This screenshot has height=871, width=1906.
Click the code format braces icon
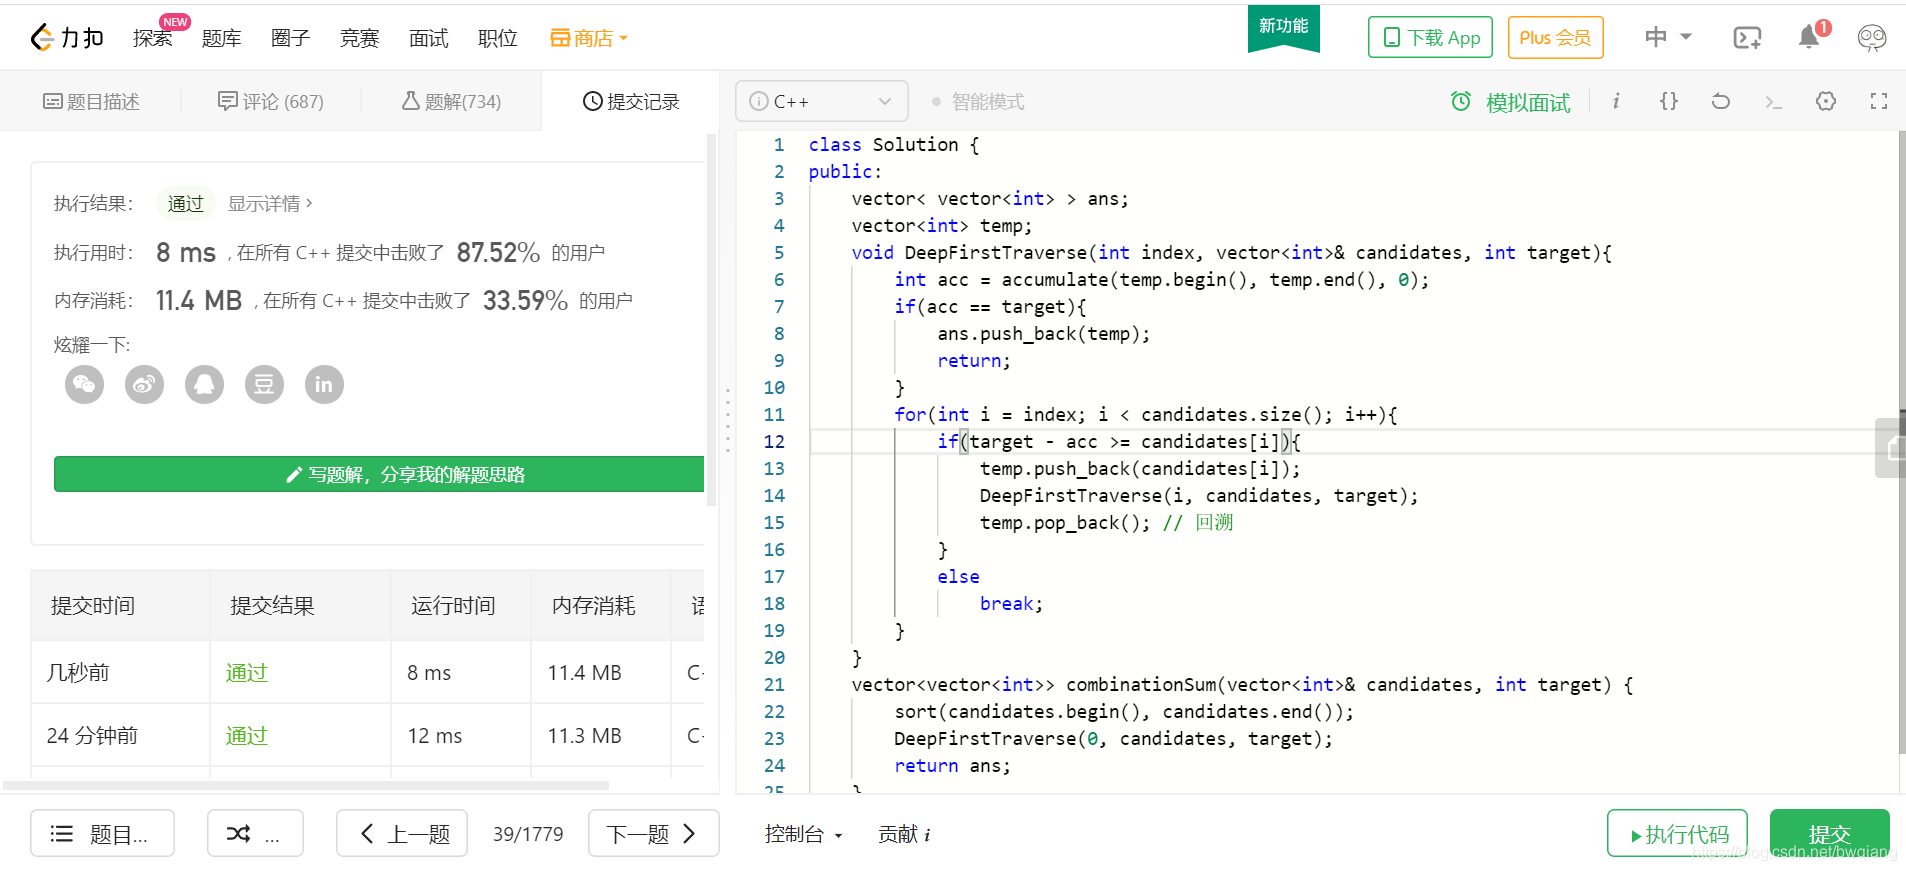[1668, 101]
